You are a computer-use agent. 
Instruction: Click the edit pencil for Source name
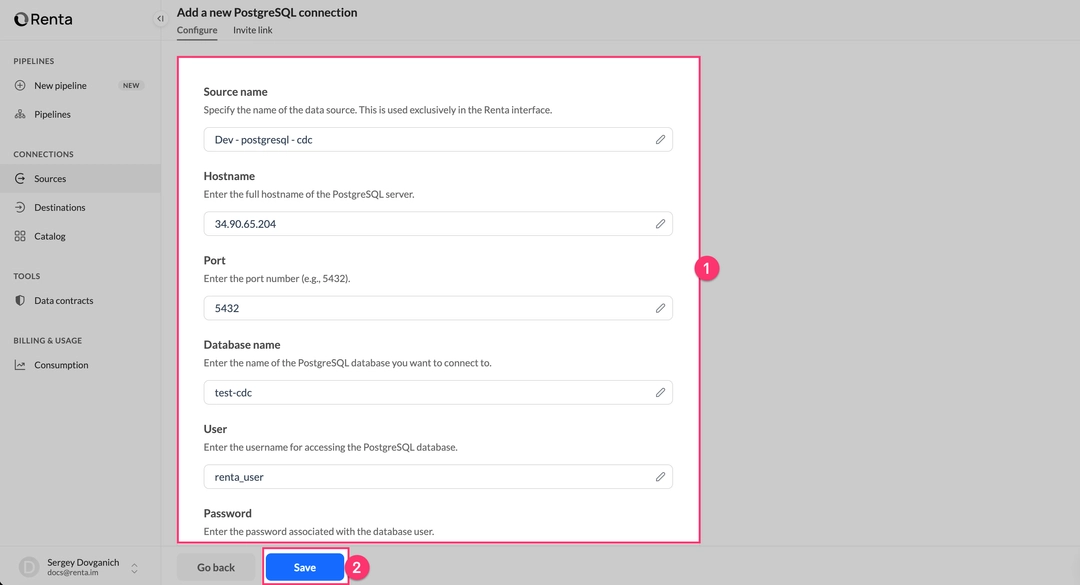click(659, 139)
